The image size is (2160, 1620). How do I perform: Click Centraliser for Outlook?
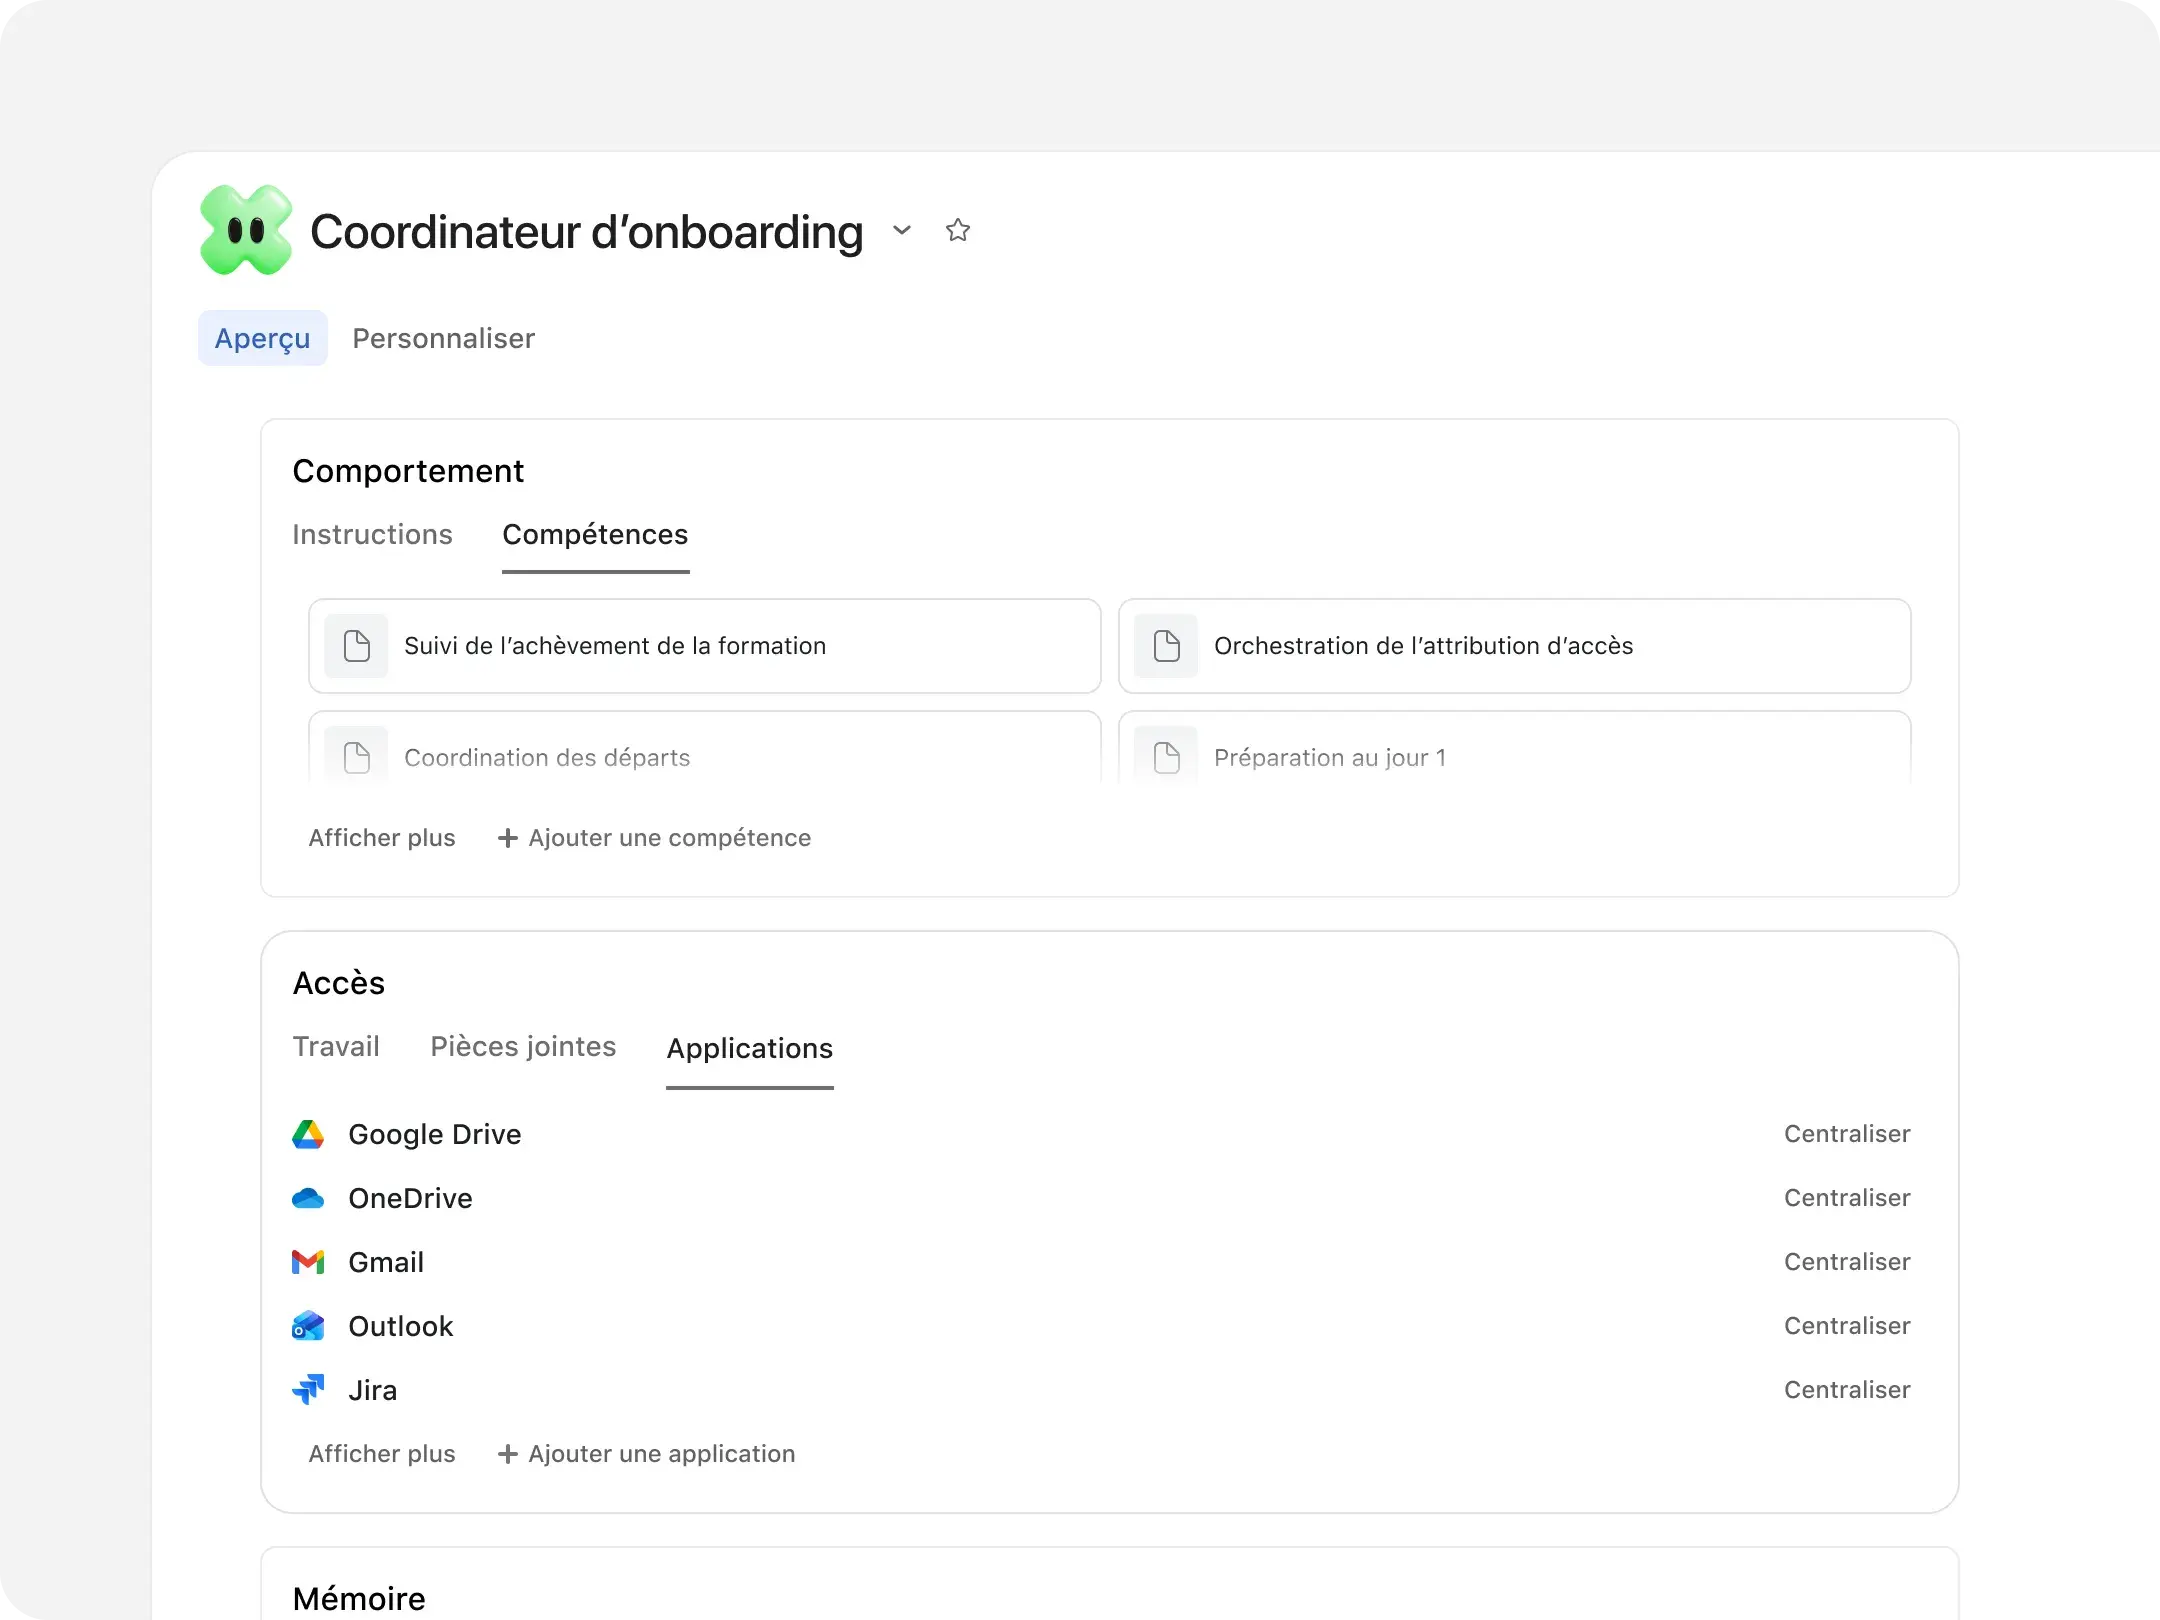coord(1847,1326)
